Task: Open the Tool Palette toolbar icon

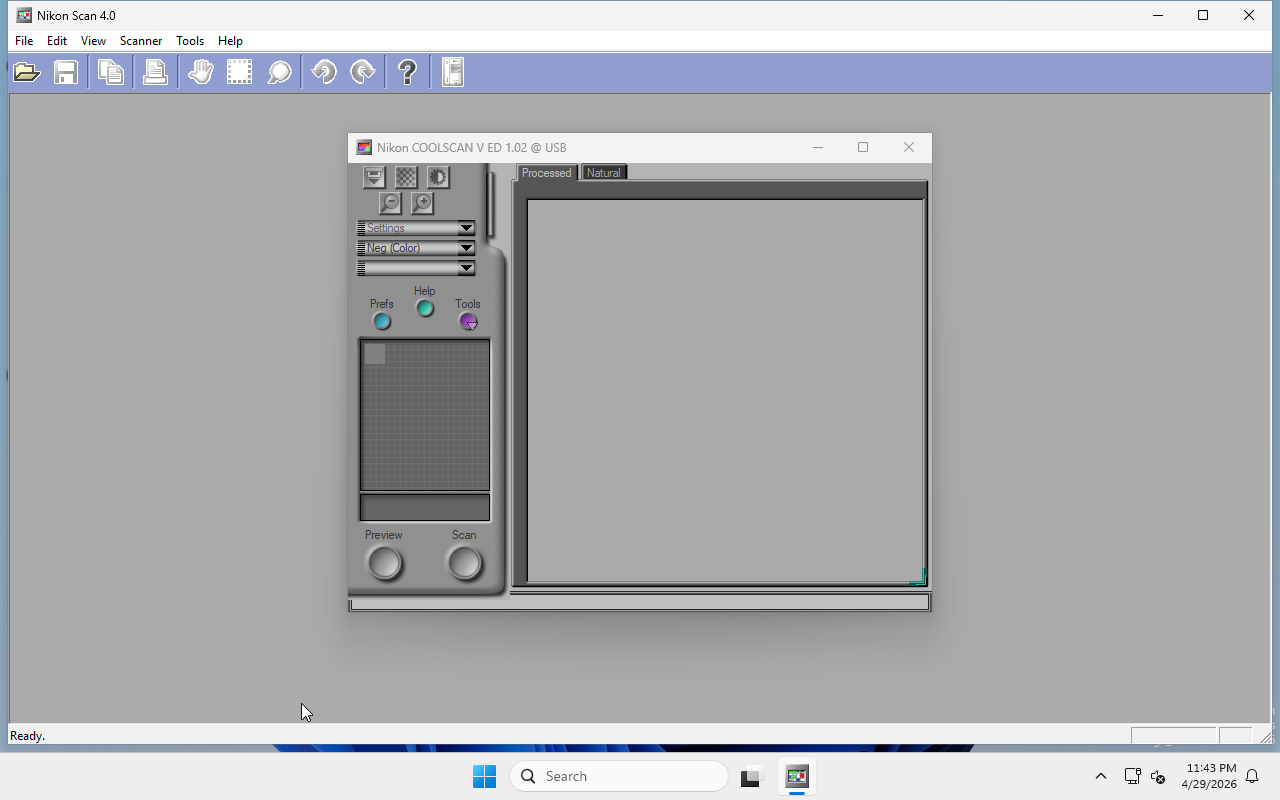Action: click(x=453, y=72)
